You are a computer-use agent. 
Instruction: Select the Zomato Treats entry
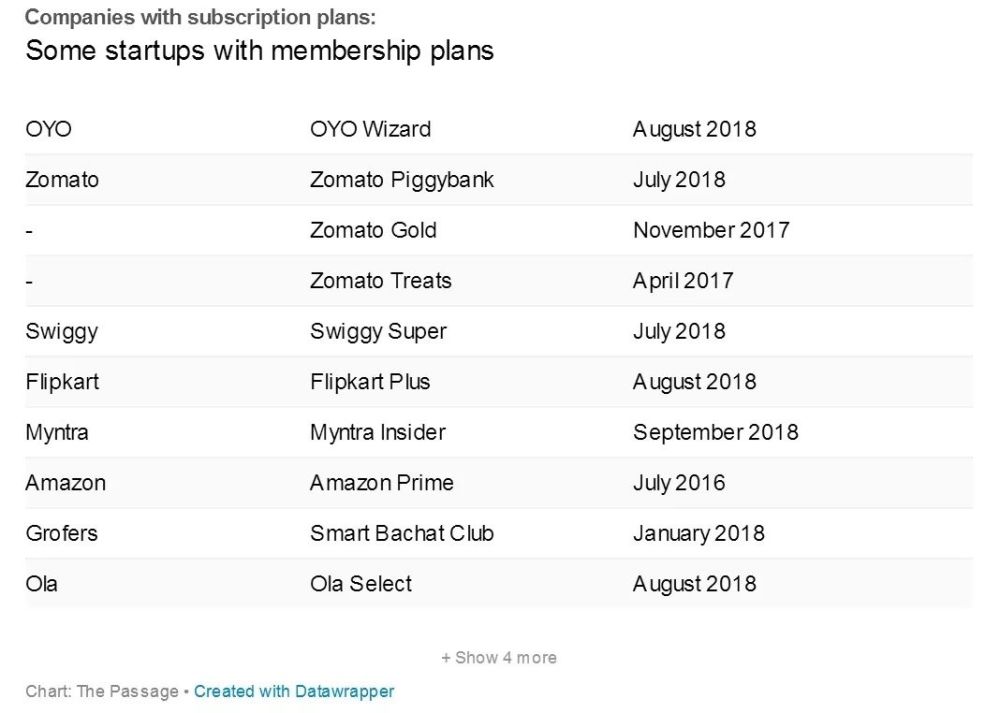pyautogui.click(x=380, y=281)
